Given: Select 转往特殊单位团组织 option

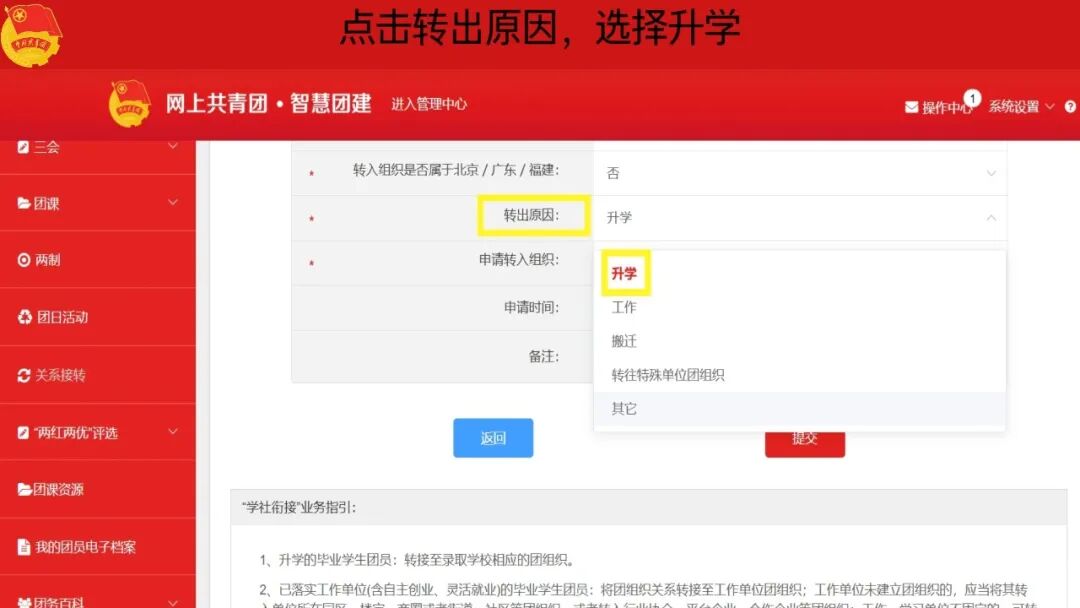Looking at the screenshot, I should click(x=800, y=375).
